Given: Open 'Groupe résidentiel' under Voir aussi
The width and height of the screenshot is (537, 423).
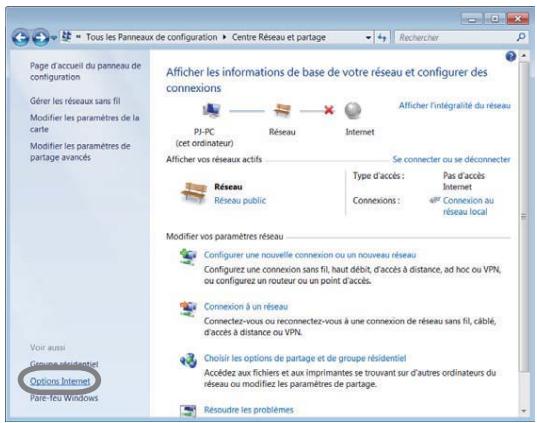Looking at the screenshot, I should (64, 364).
